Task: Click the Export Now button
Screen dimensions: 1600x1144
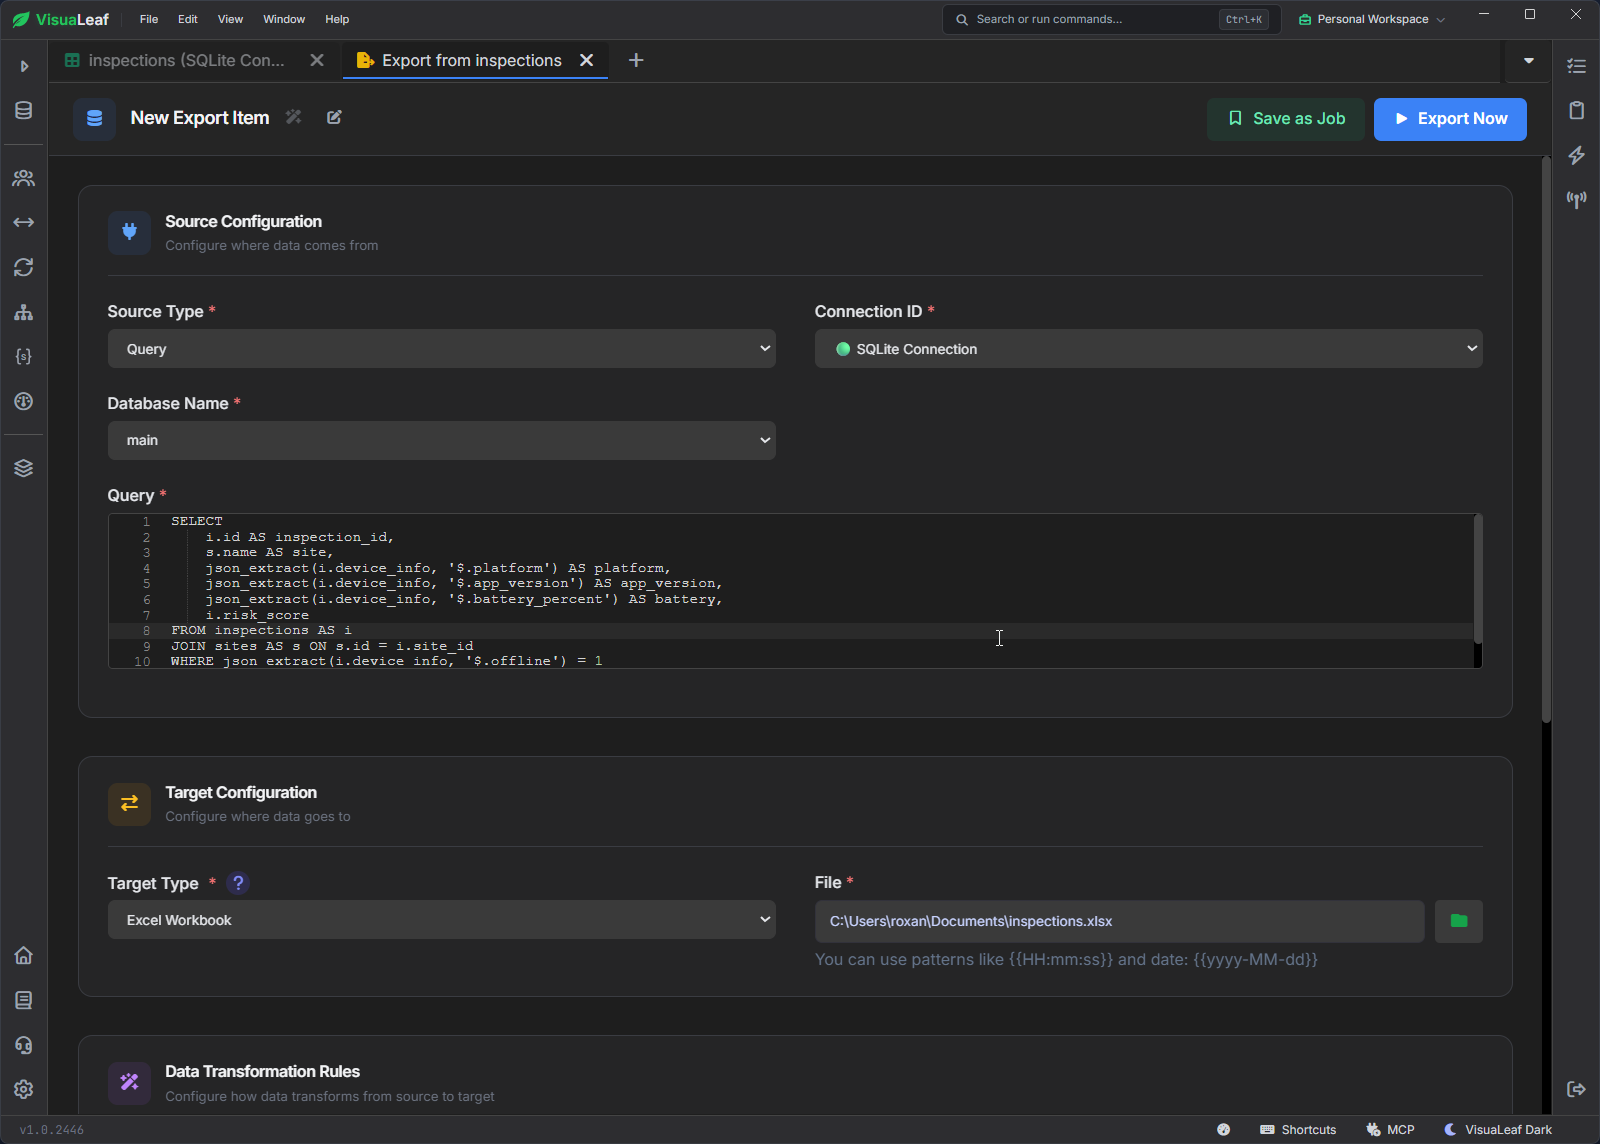Action: pyautogui.click(x=1450, y=119)
